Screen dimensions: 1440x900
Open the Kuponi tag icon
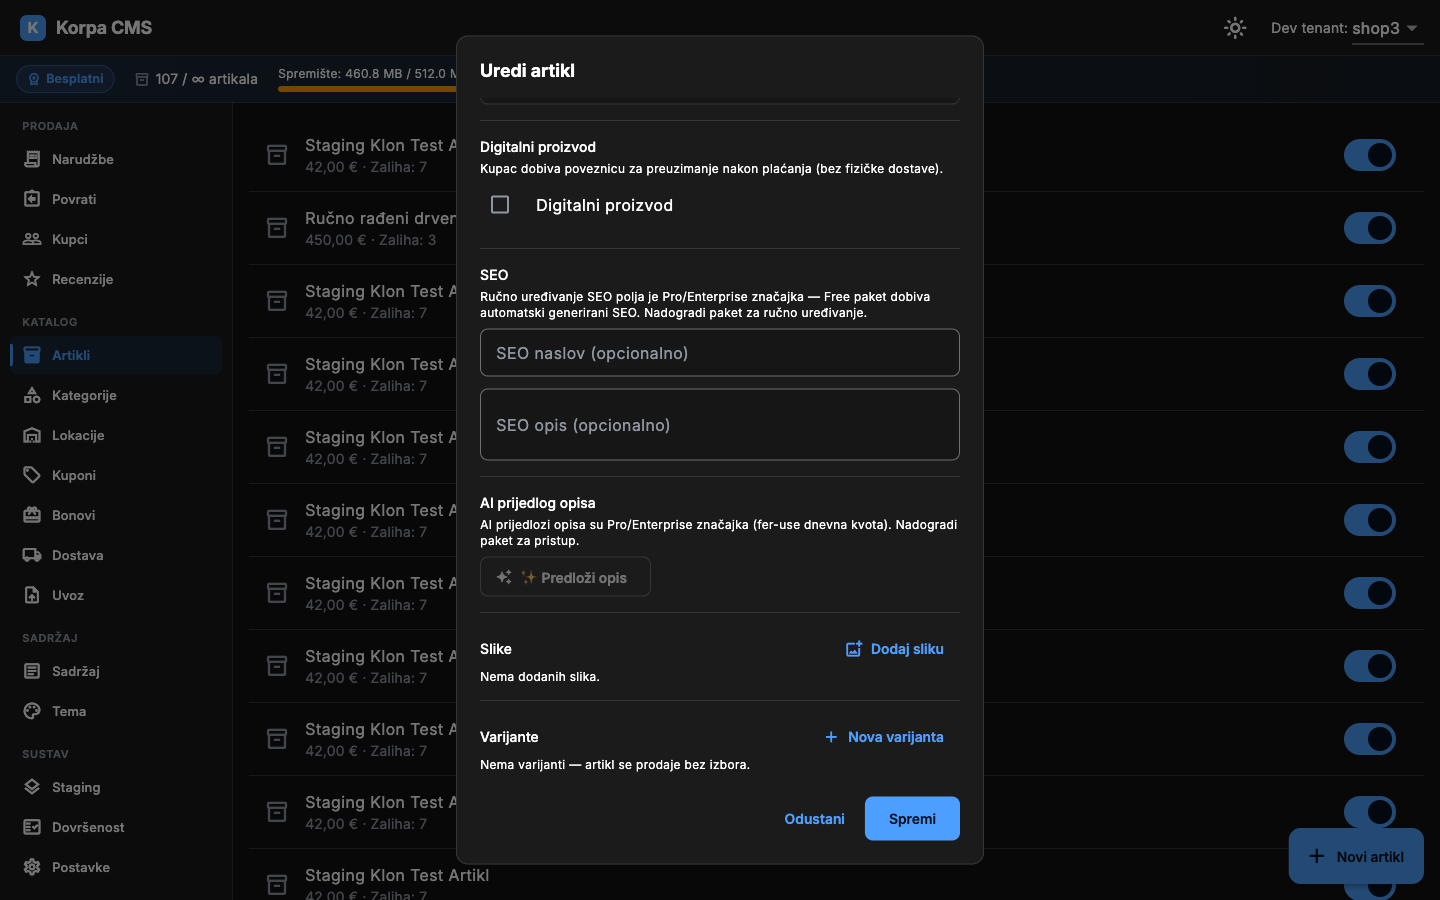(x=32, y=475)
